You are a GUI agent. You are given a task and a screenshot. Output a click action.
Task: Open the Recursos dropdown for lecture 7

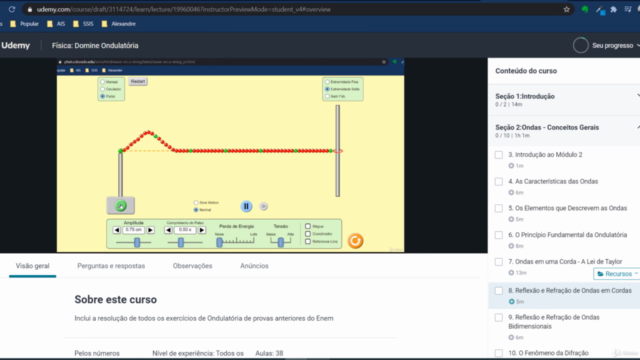[x=617, y=274]
